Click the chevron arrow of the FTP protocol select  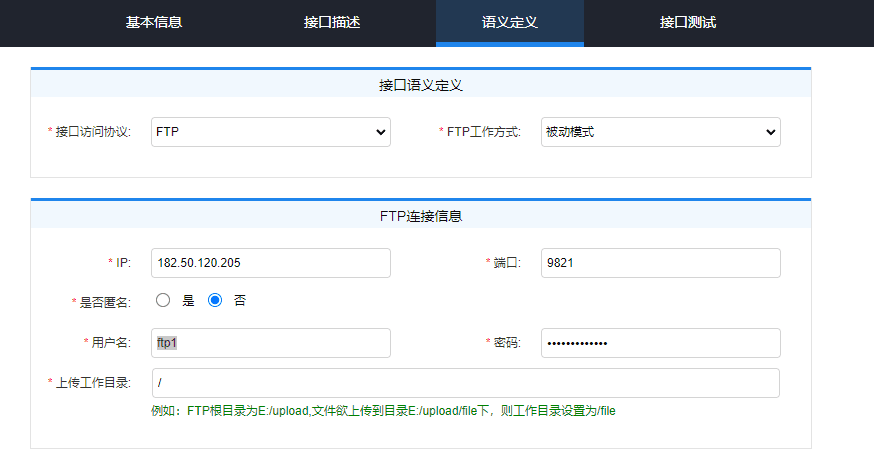[381, 133]
